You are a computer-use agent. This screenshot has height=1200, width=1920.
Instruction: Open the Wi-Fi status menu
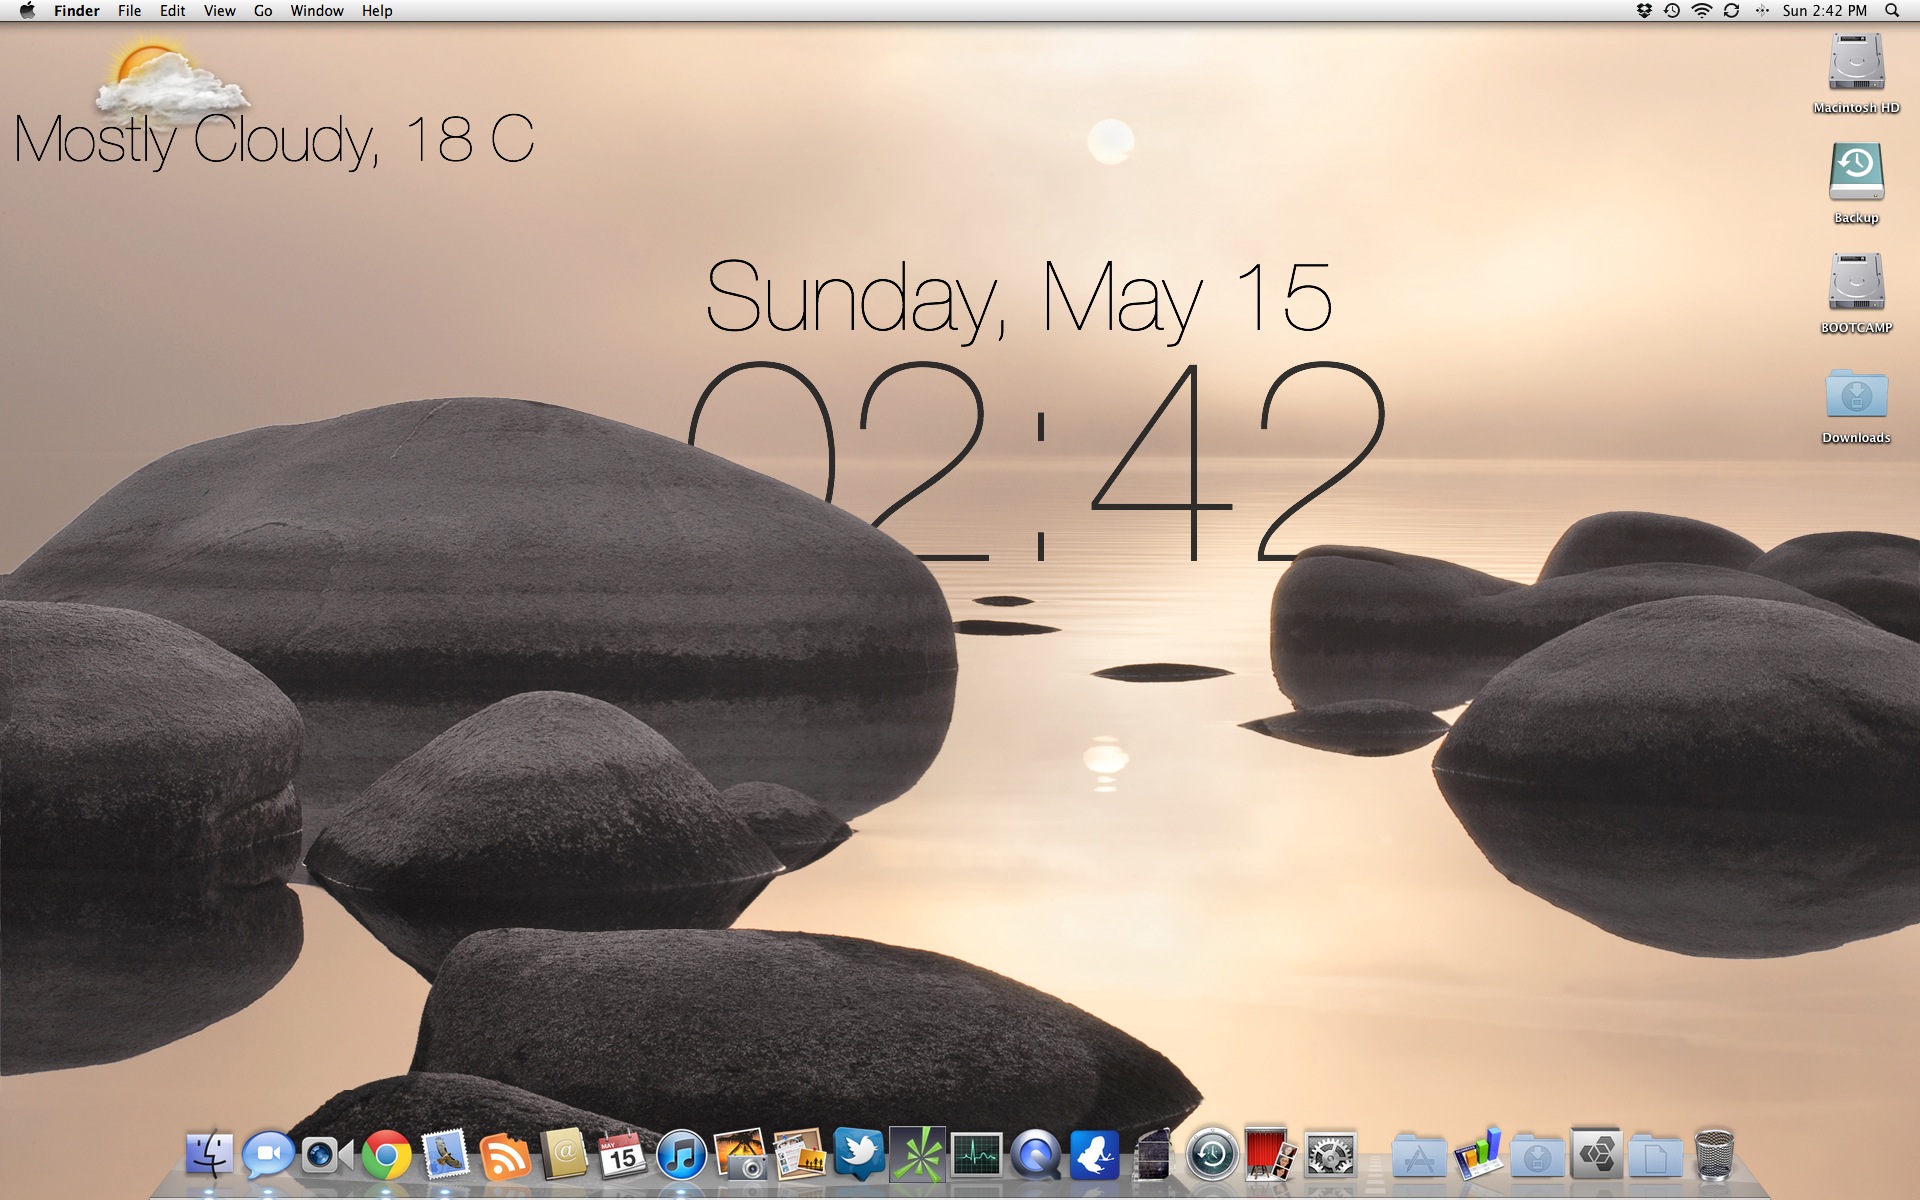tap(1701, 11)
